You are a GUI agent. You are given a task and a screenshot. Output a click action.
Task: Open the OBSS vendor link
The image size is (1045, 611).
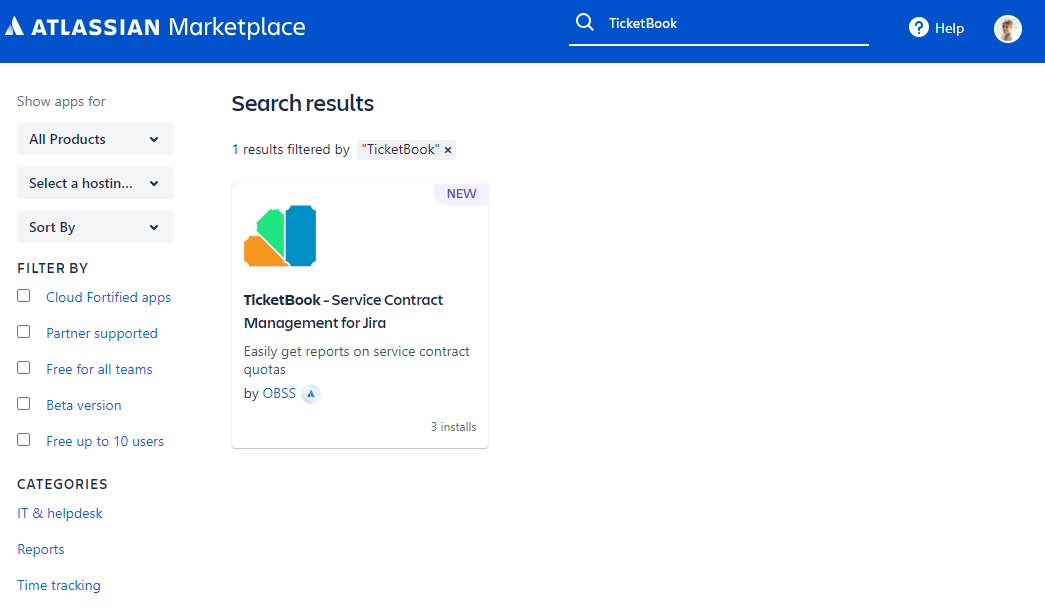[x=279, y=394]
